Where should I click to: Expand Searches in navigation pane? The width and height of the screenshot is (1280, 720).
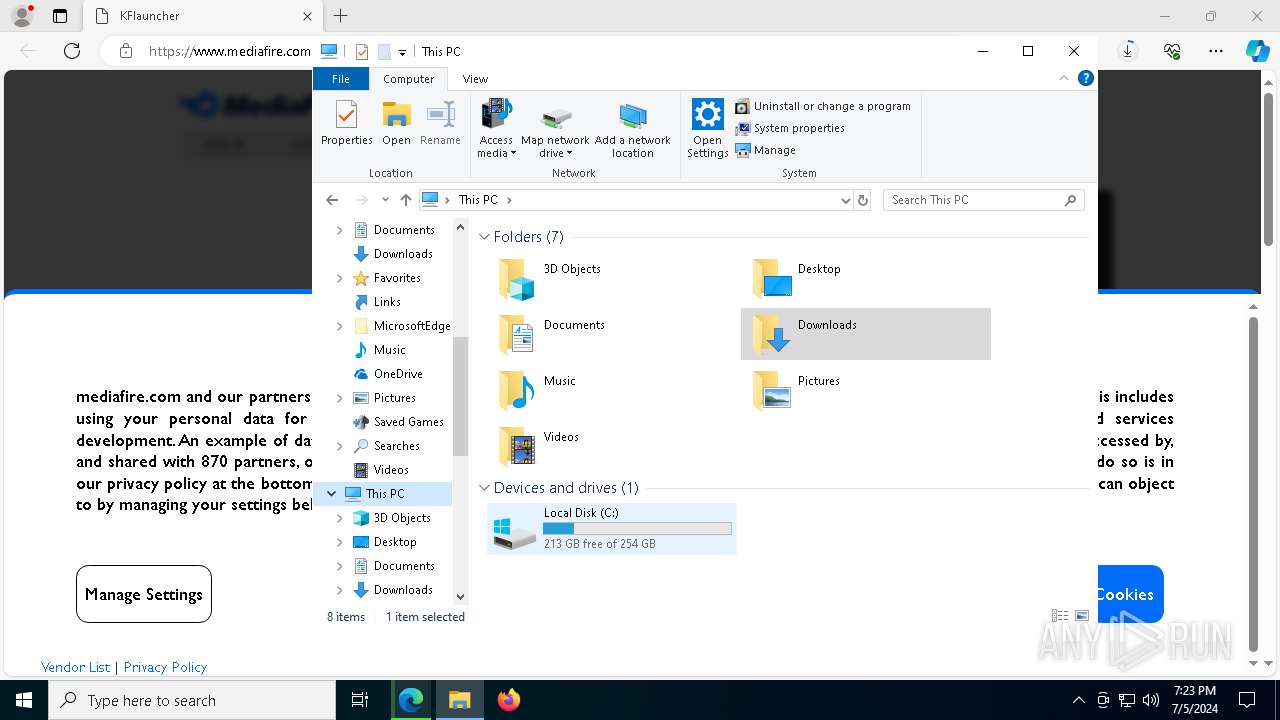(339, 446)
